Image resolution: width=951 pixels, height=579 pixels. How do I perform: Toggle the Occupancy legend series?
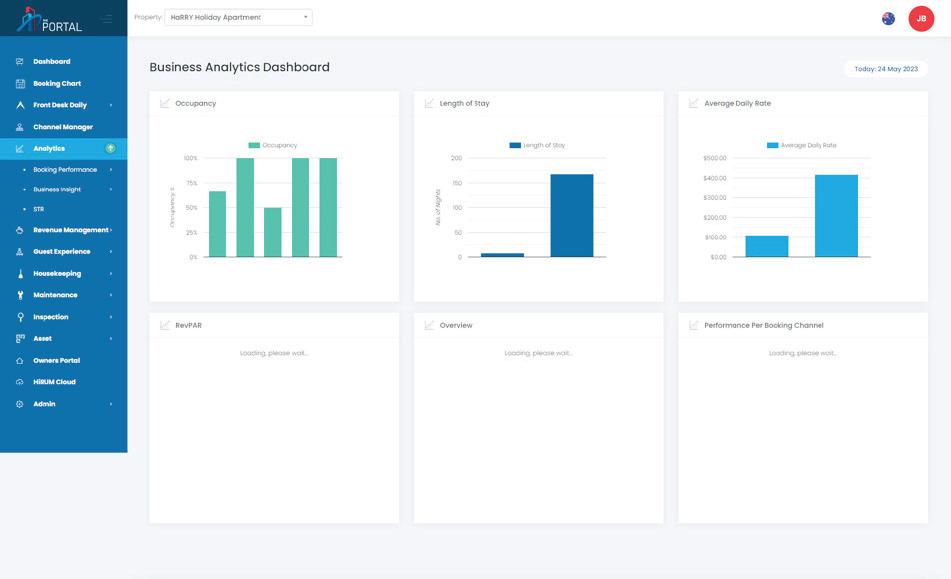click(x=273, y=146)
